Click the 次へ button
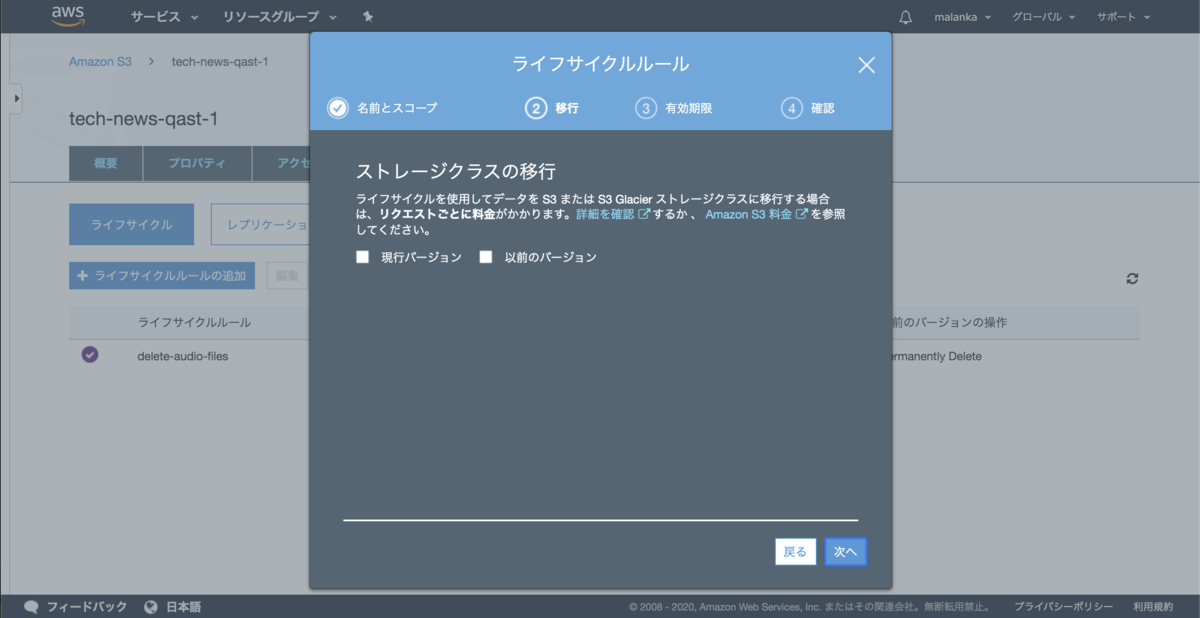Screen dimensions: 1200x618 click(846, 552)
